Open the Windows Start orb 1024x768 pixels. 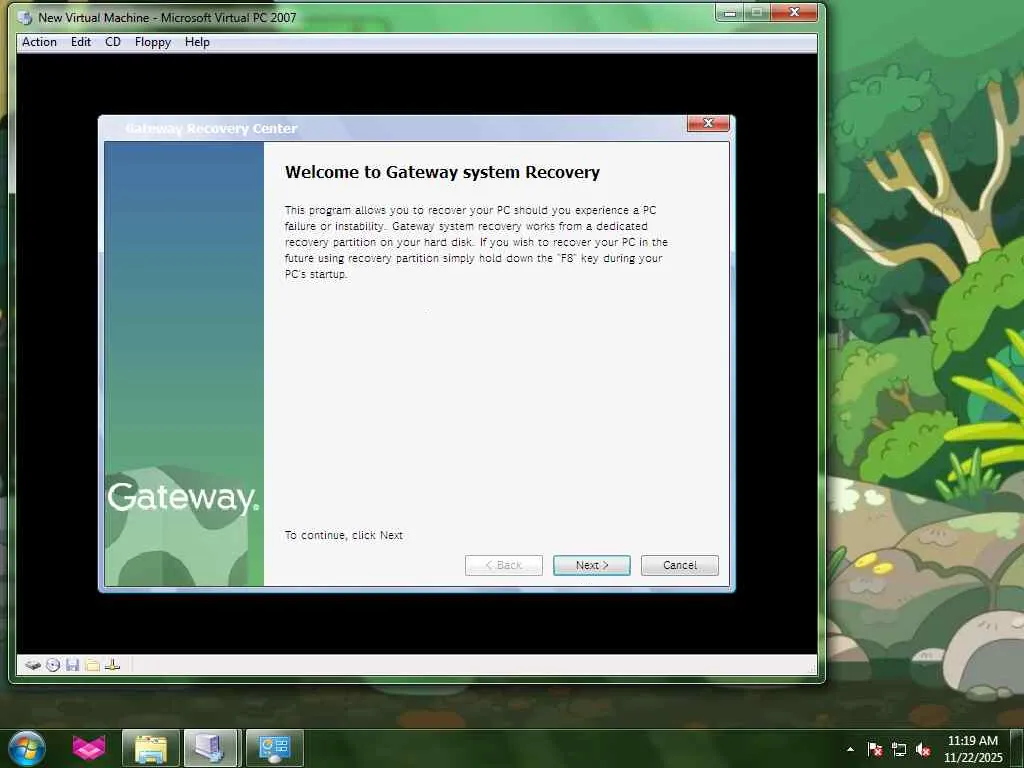point(27,748)
